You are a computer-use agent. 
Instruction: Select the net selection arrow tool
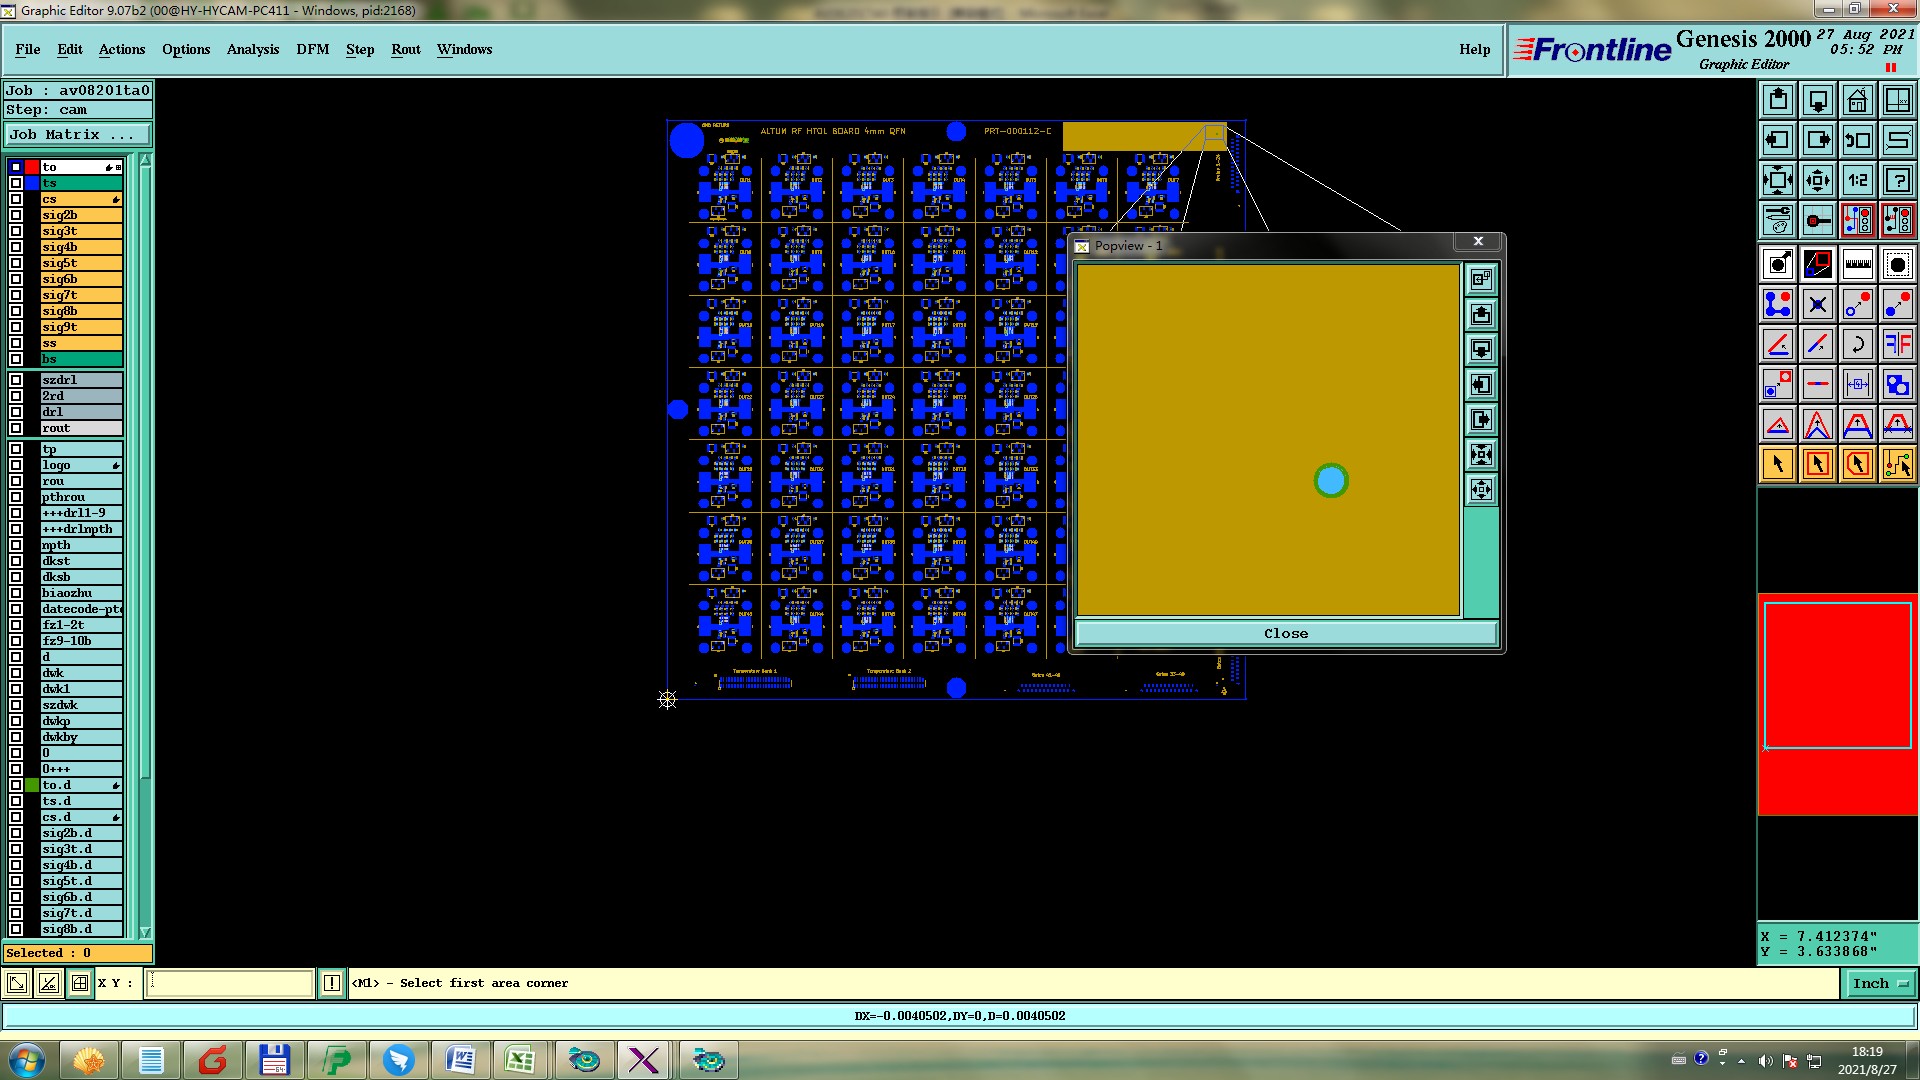1897,464
